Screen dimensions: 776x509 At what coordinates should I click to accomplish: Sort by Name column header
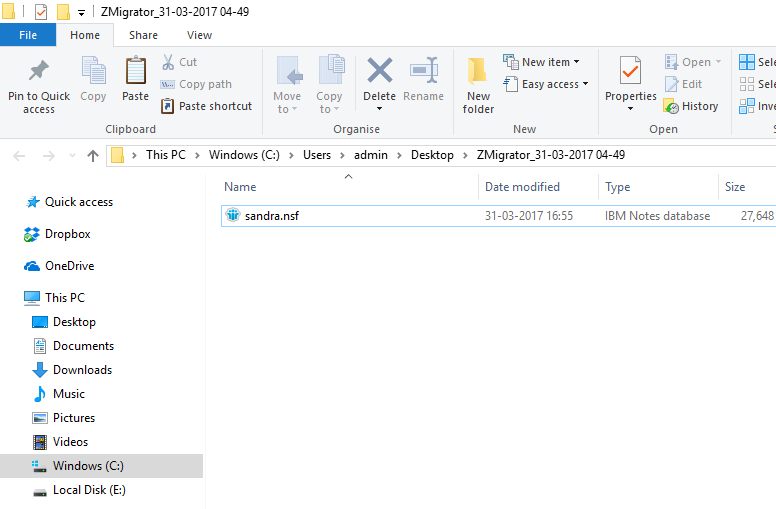pos(240,187)
